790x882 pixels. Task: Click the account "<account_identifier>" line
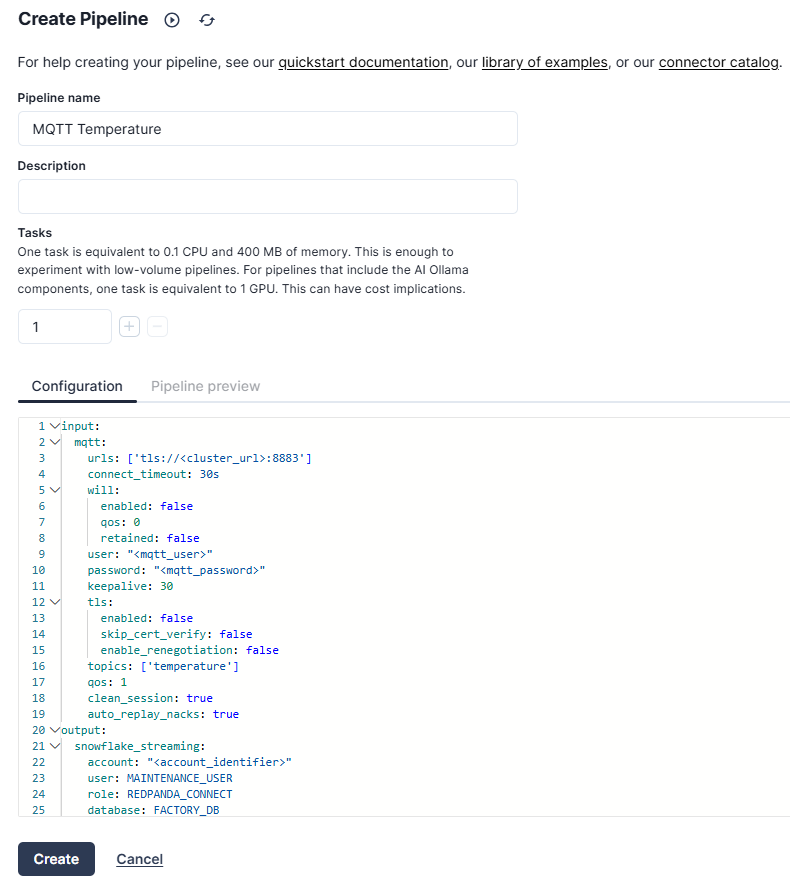coord(190,762)
